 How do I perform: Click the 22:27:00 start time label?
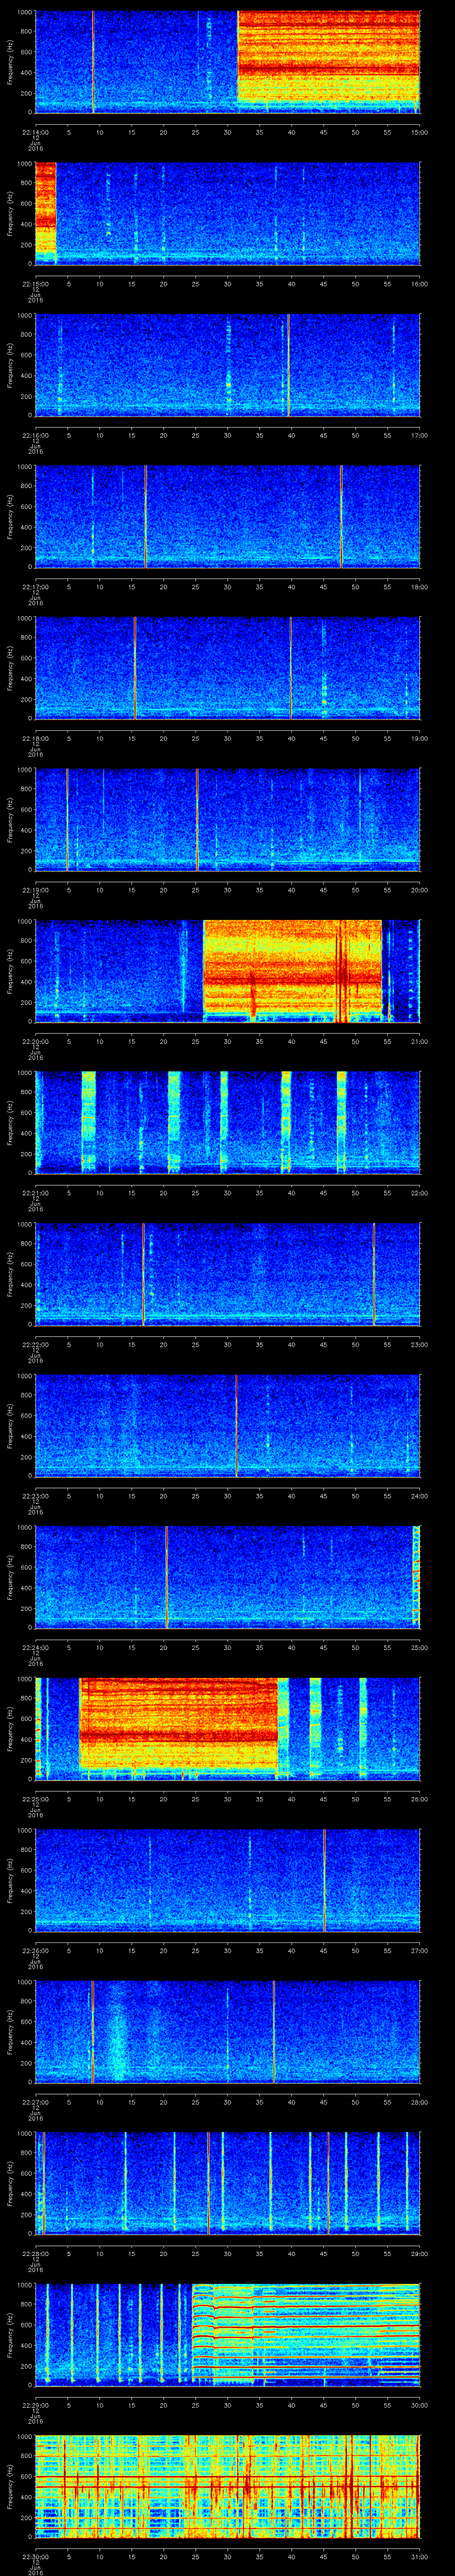35,2101
